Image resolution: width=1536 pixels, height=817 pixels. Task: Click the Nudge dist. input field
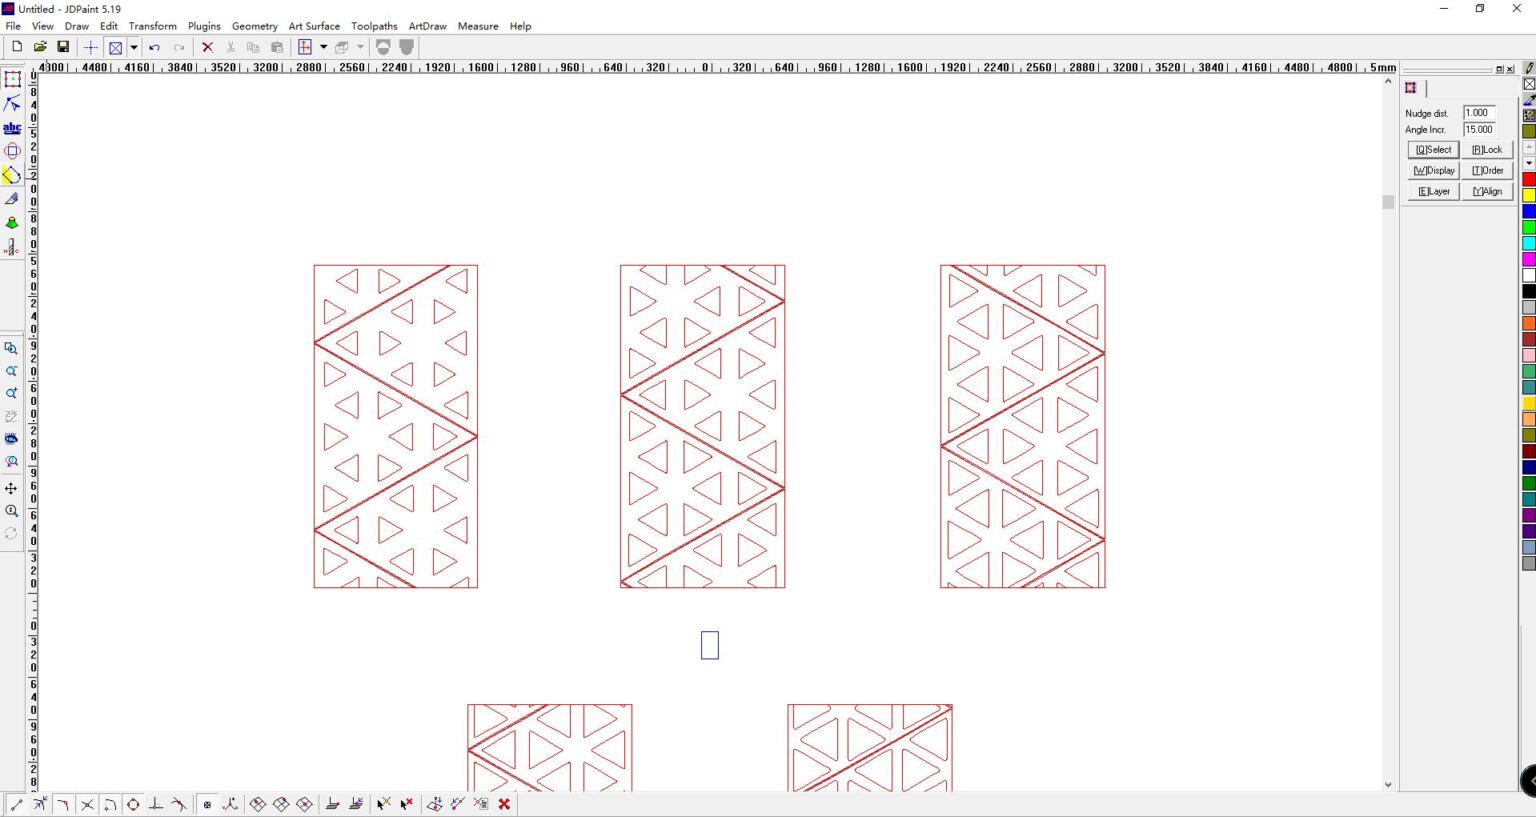(1479, 113)
